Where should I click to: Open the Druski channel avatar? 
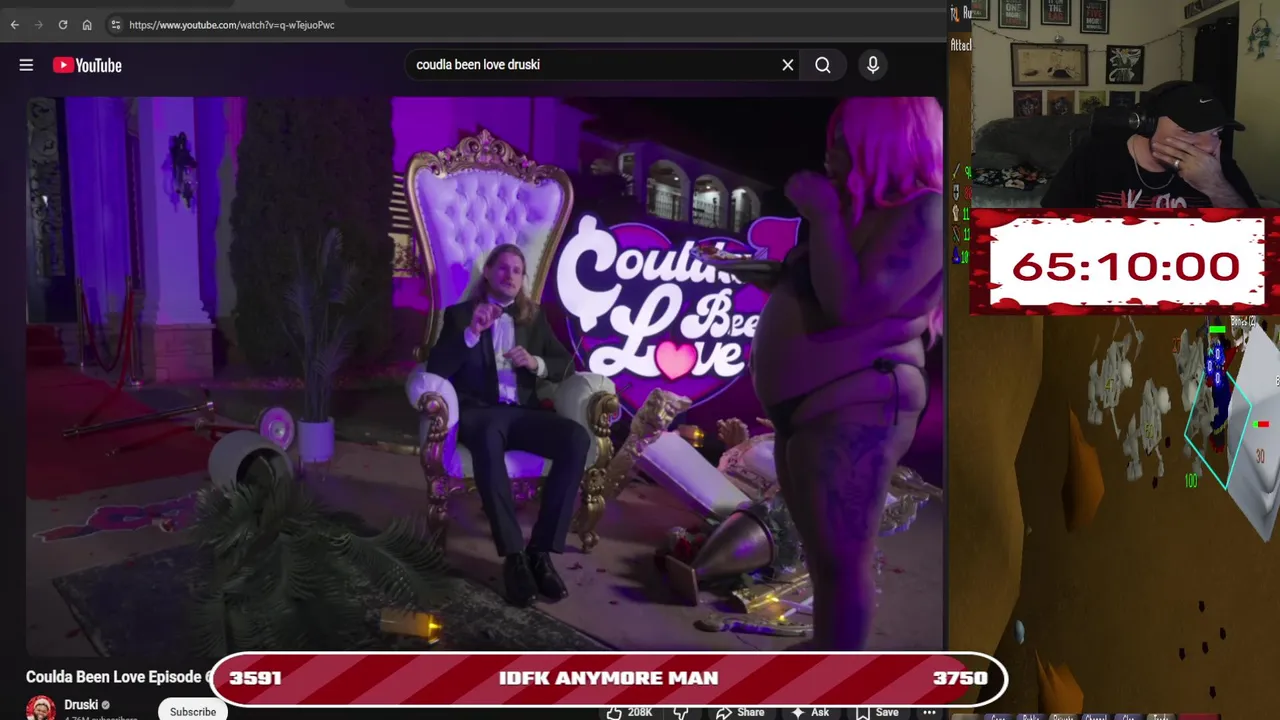(x=40, y=708)
